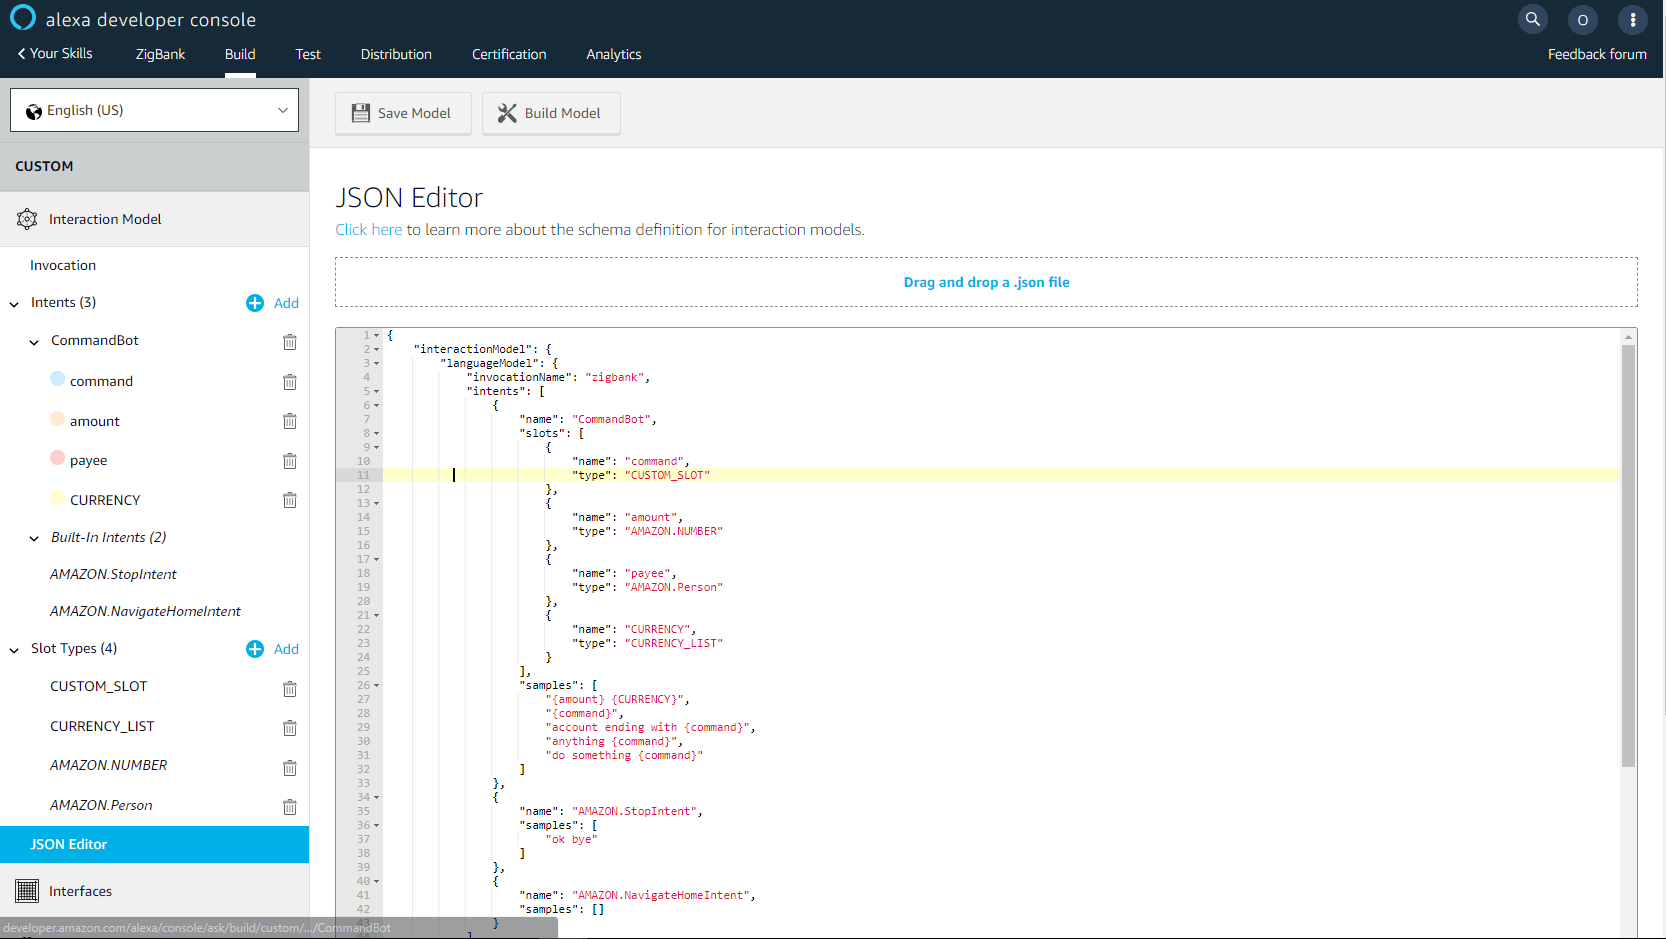Open the ZigBank skill tab
1666x939 pixels.
(160, 54)
